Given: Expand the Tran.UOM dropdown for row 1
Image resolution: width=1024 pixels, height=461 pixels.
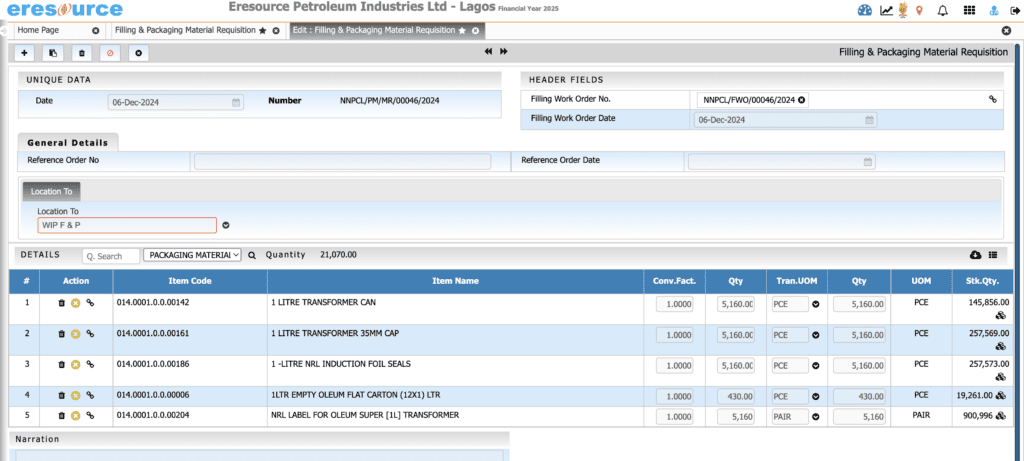Looking at the screenshot, I should coord(815,303).
